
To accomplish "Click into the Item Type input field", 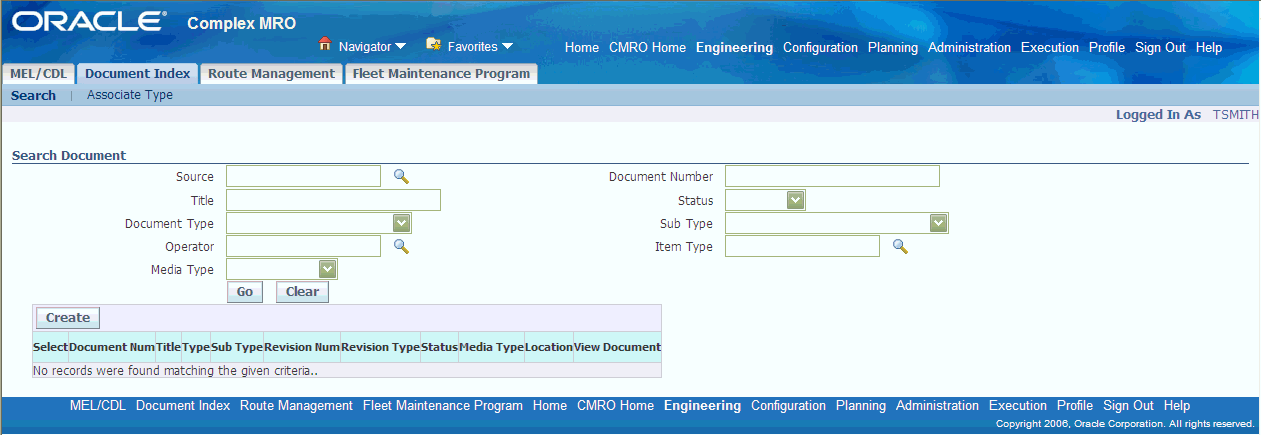I will pos(802,246).
